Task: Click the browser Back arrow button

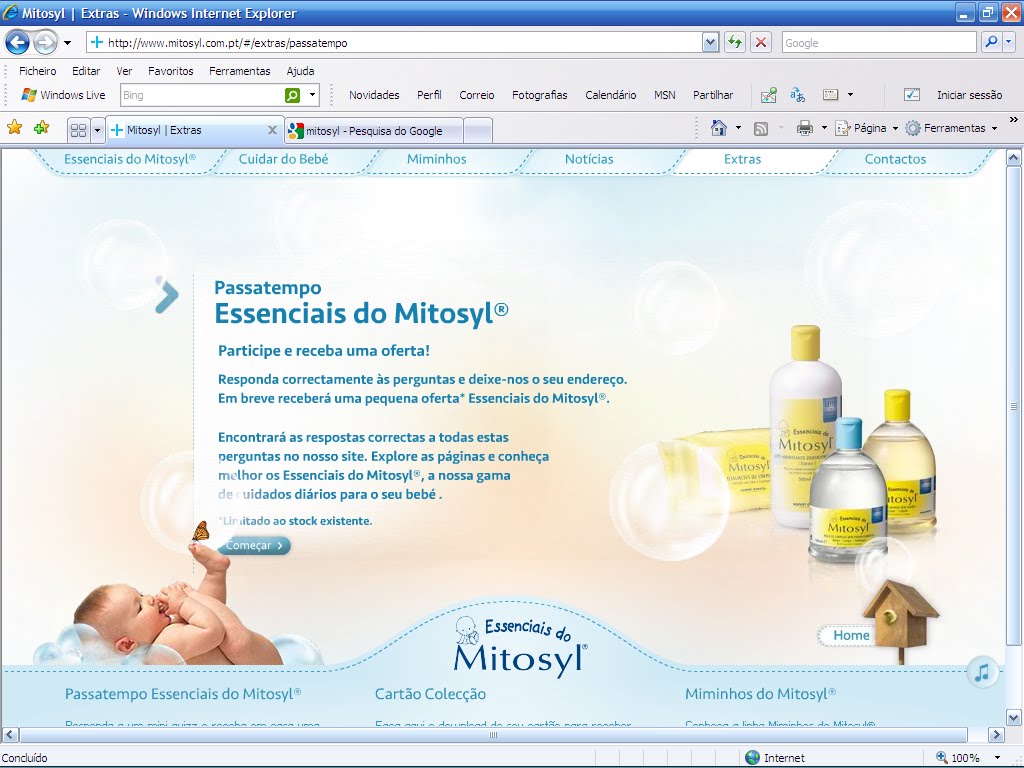Action: pyautogui.click(x=18, y=43)
